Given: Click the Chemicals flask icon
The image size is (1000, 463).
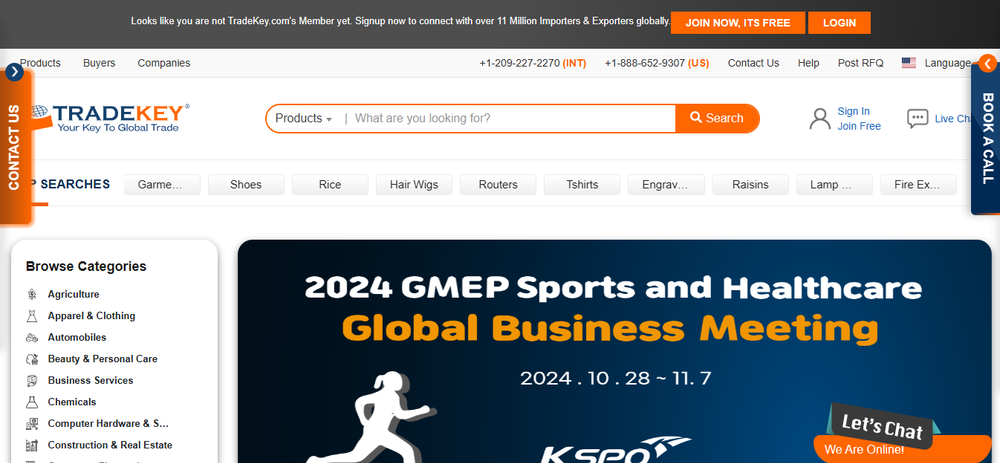Looking at the screenshot, I should (32, 402).
